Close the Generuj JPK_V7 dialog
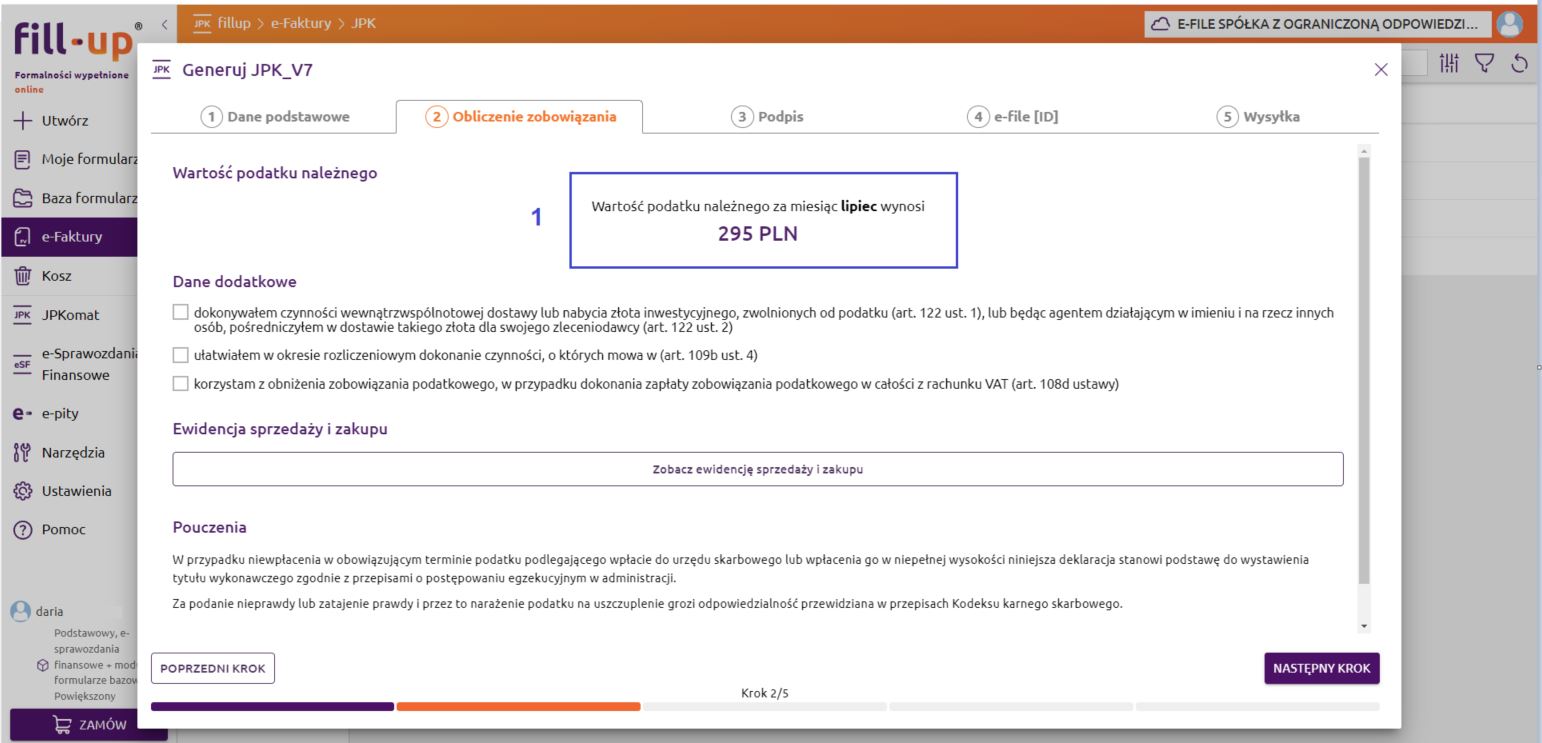 pos(1381,69)
